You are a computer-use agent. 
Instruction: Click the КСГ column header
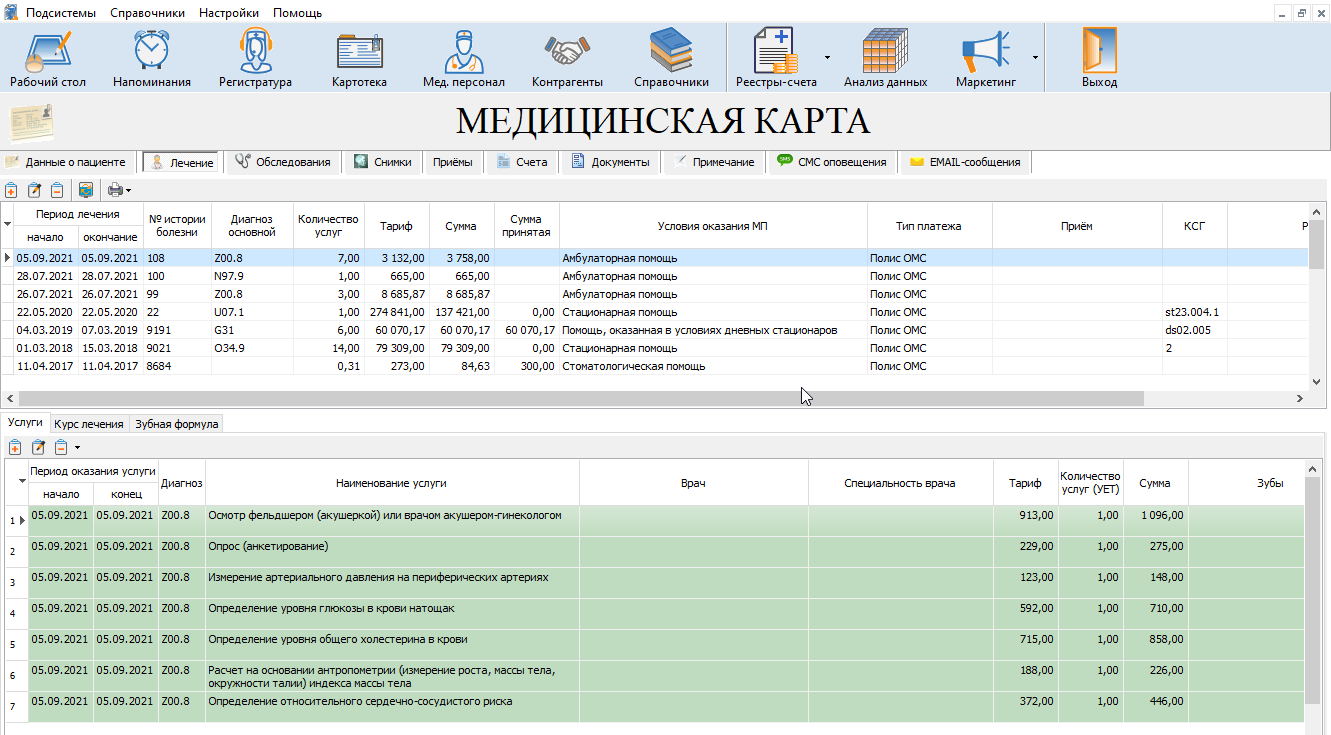(x=1194, y=226)
